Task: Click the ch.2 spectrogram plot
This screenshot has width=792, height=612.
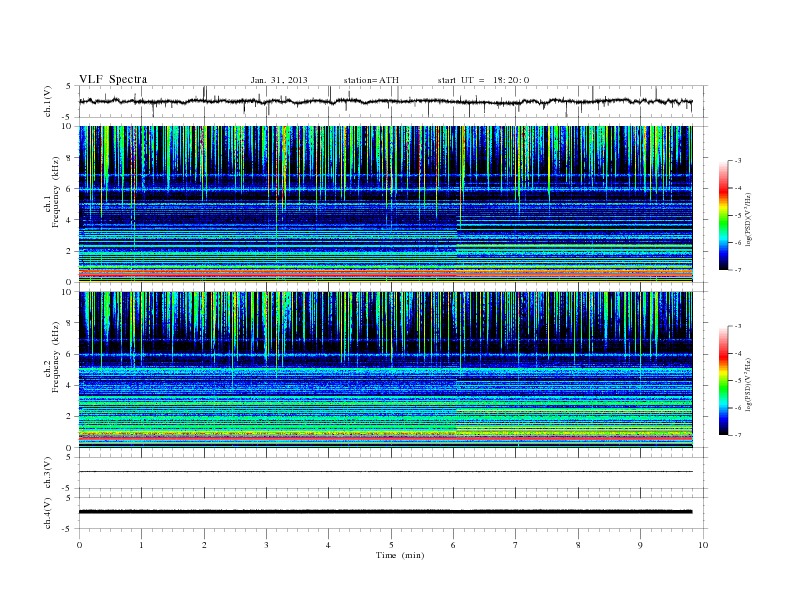Action: (x=385, y=370)
